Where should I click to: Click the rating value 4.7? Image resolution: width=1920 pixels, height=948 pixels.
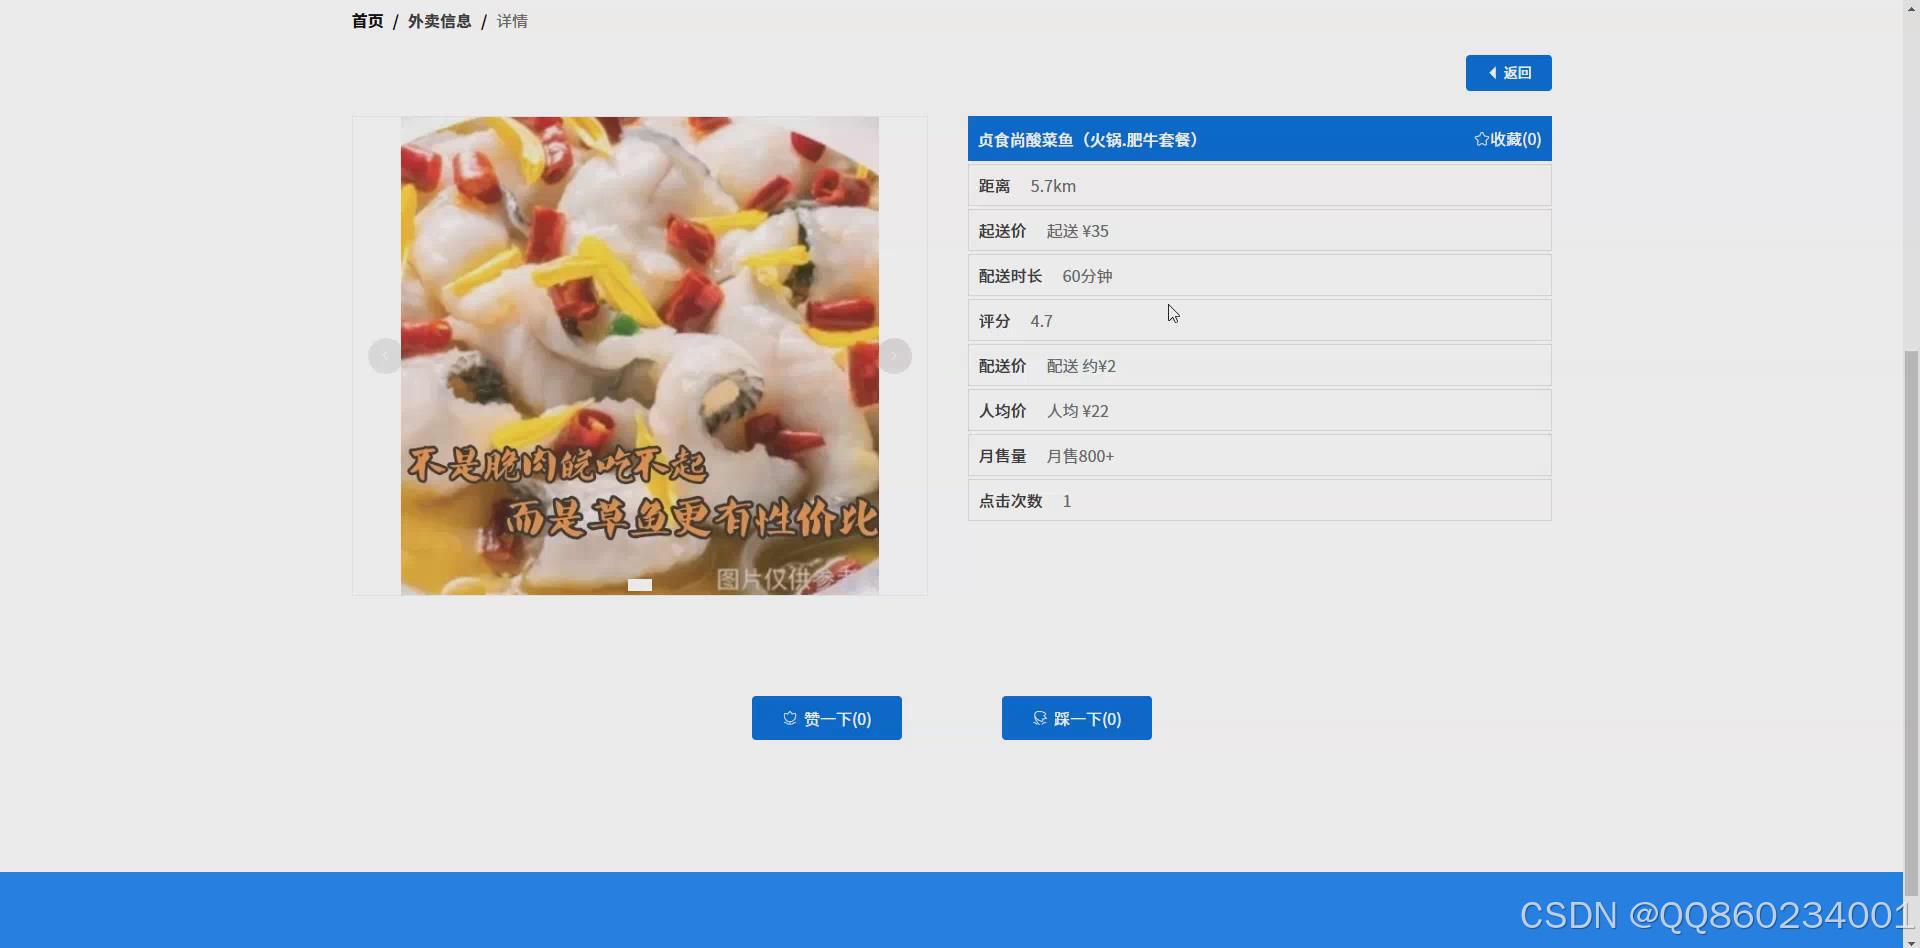coord(1041,321)
